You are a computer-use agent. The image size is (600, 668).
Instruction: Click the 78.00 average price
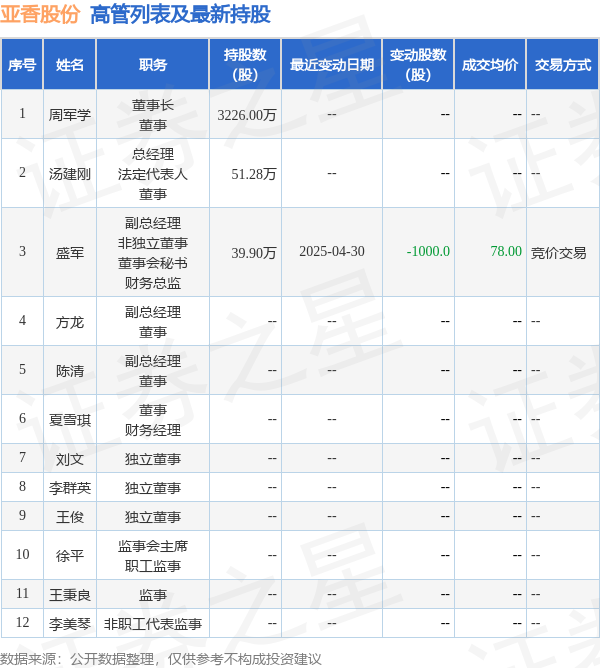click(506, 251)
